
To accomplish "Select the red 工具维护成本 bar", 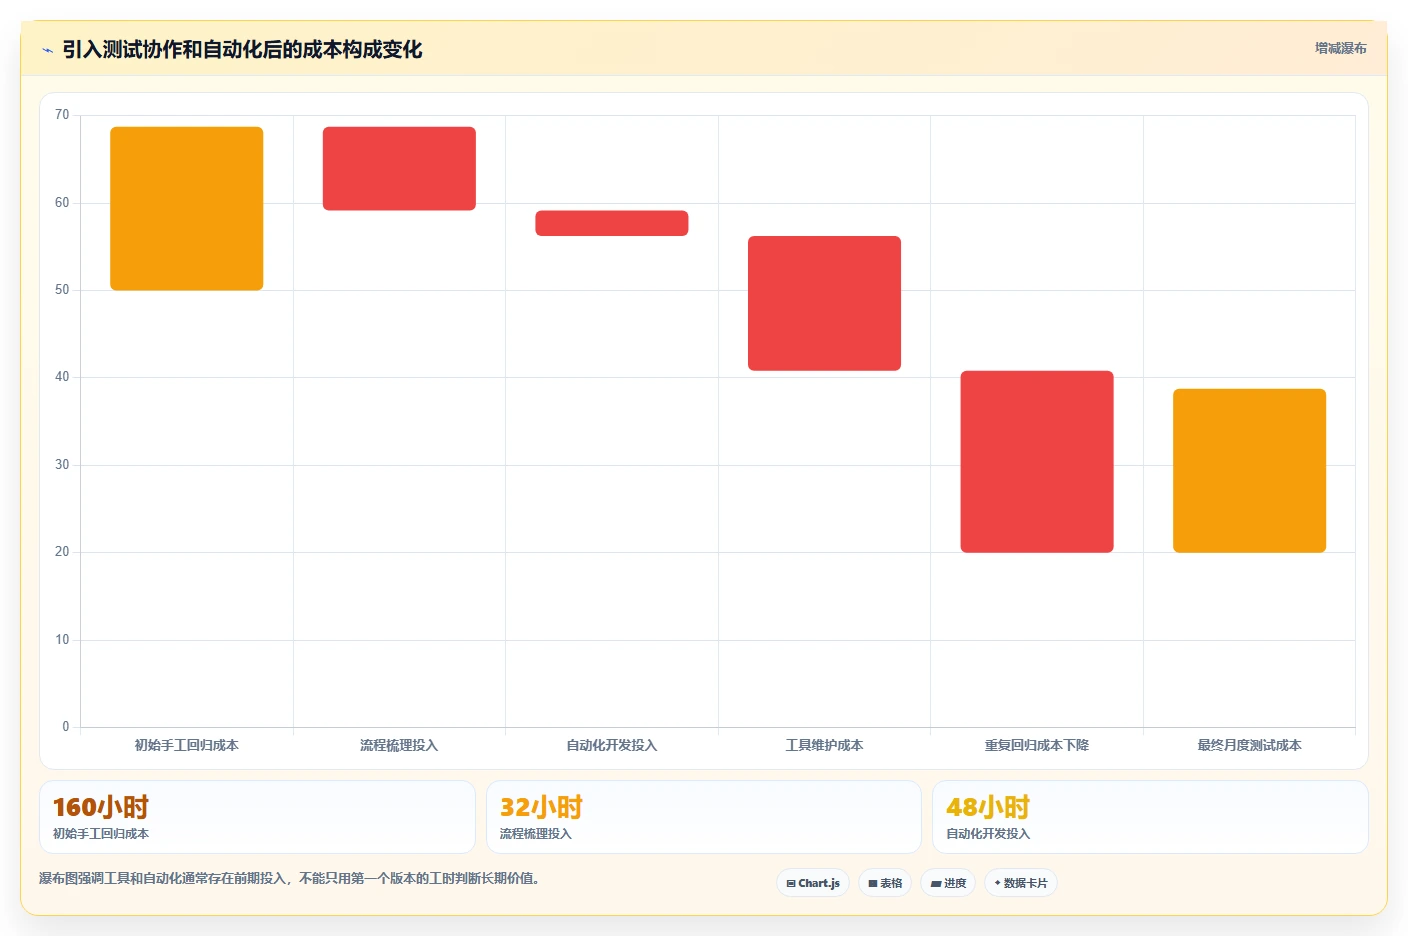I will pyautogui.click(x=824, y=303).
